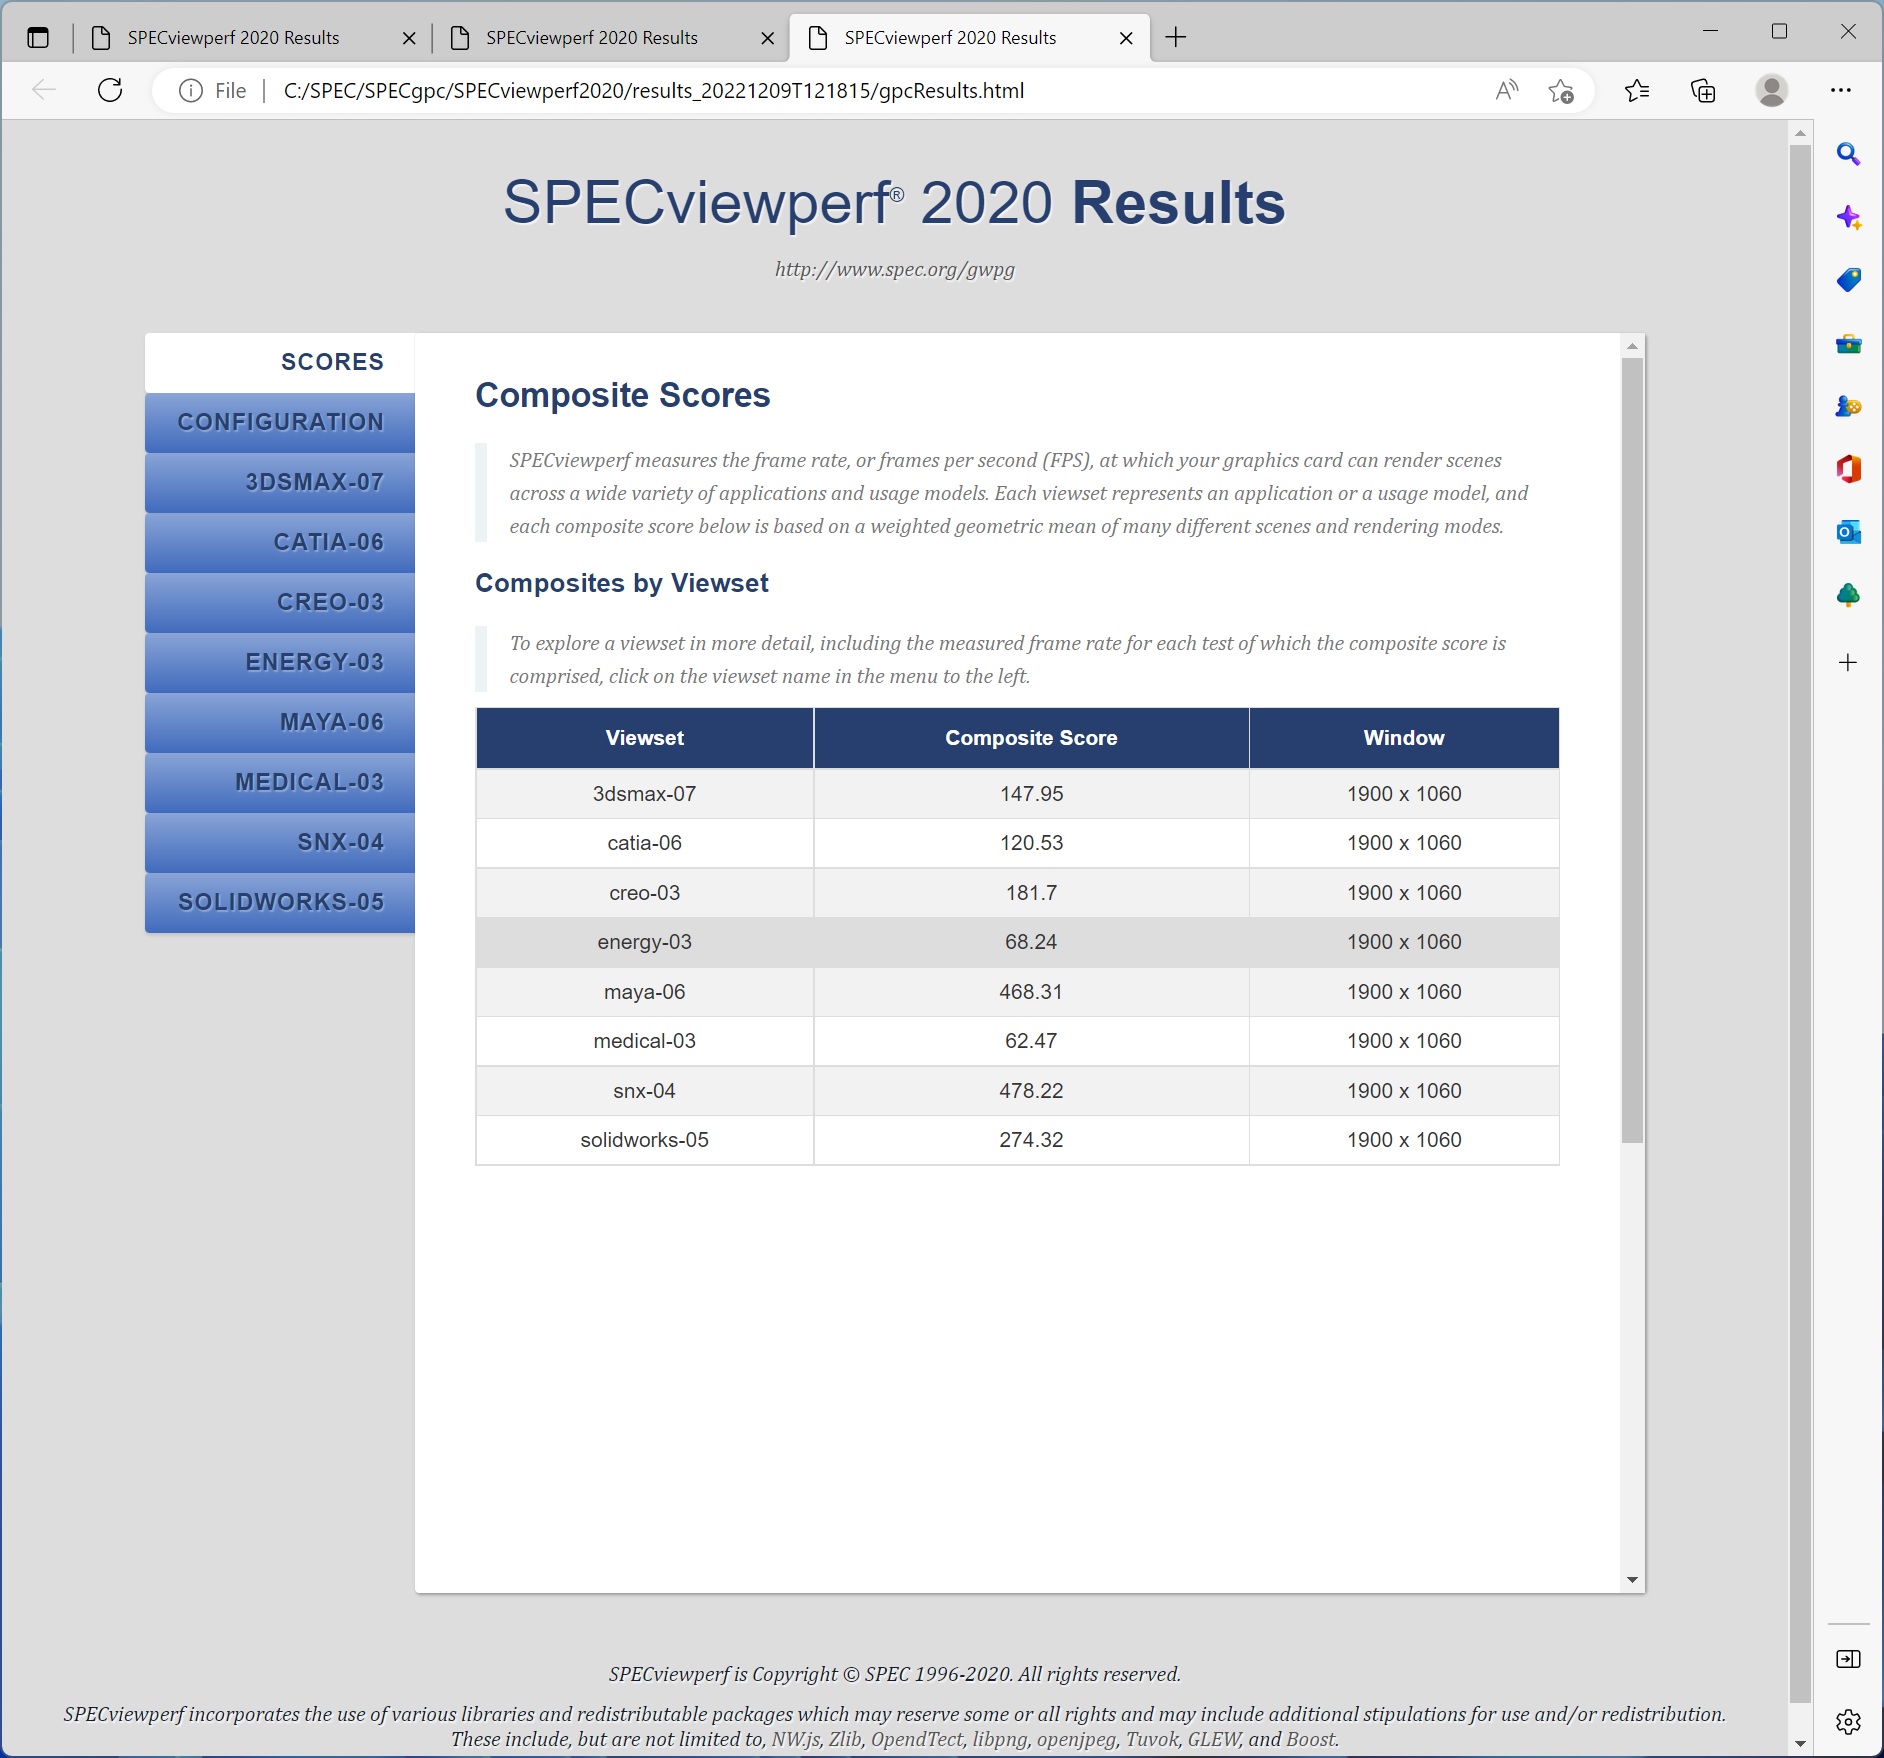Select the 3dsmax-07 table cell
Viewport: 1884px width, 1758px height.
(645, 794)
